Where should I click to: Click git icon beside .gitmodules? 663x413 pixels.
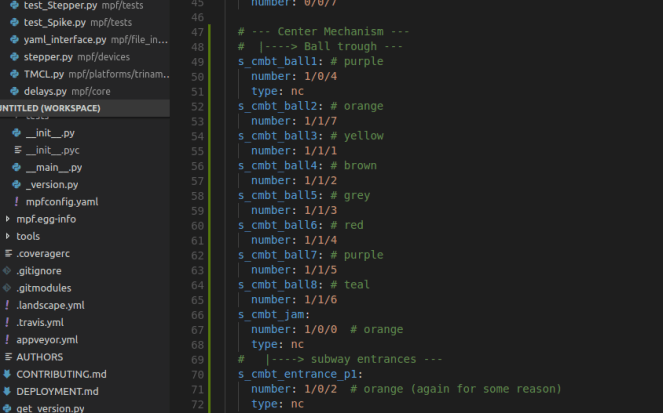7,288
